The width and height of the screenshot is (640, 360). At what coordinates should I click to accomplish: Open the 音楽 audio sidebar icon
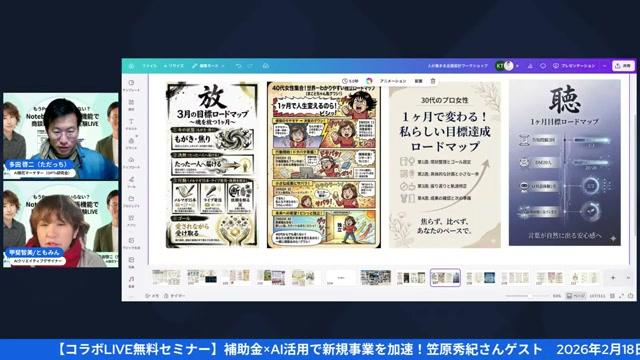coord(131,282)
